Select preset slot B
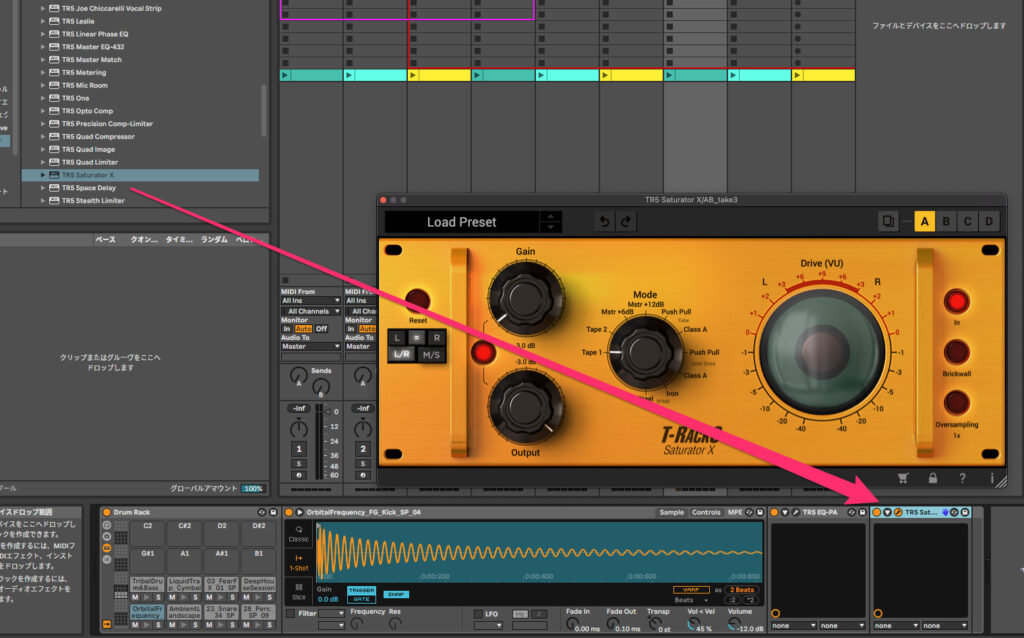Image resolution: width=1024 pixels, height=638 pixels. pyautogui.click(x=947, y=221)
